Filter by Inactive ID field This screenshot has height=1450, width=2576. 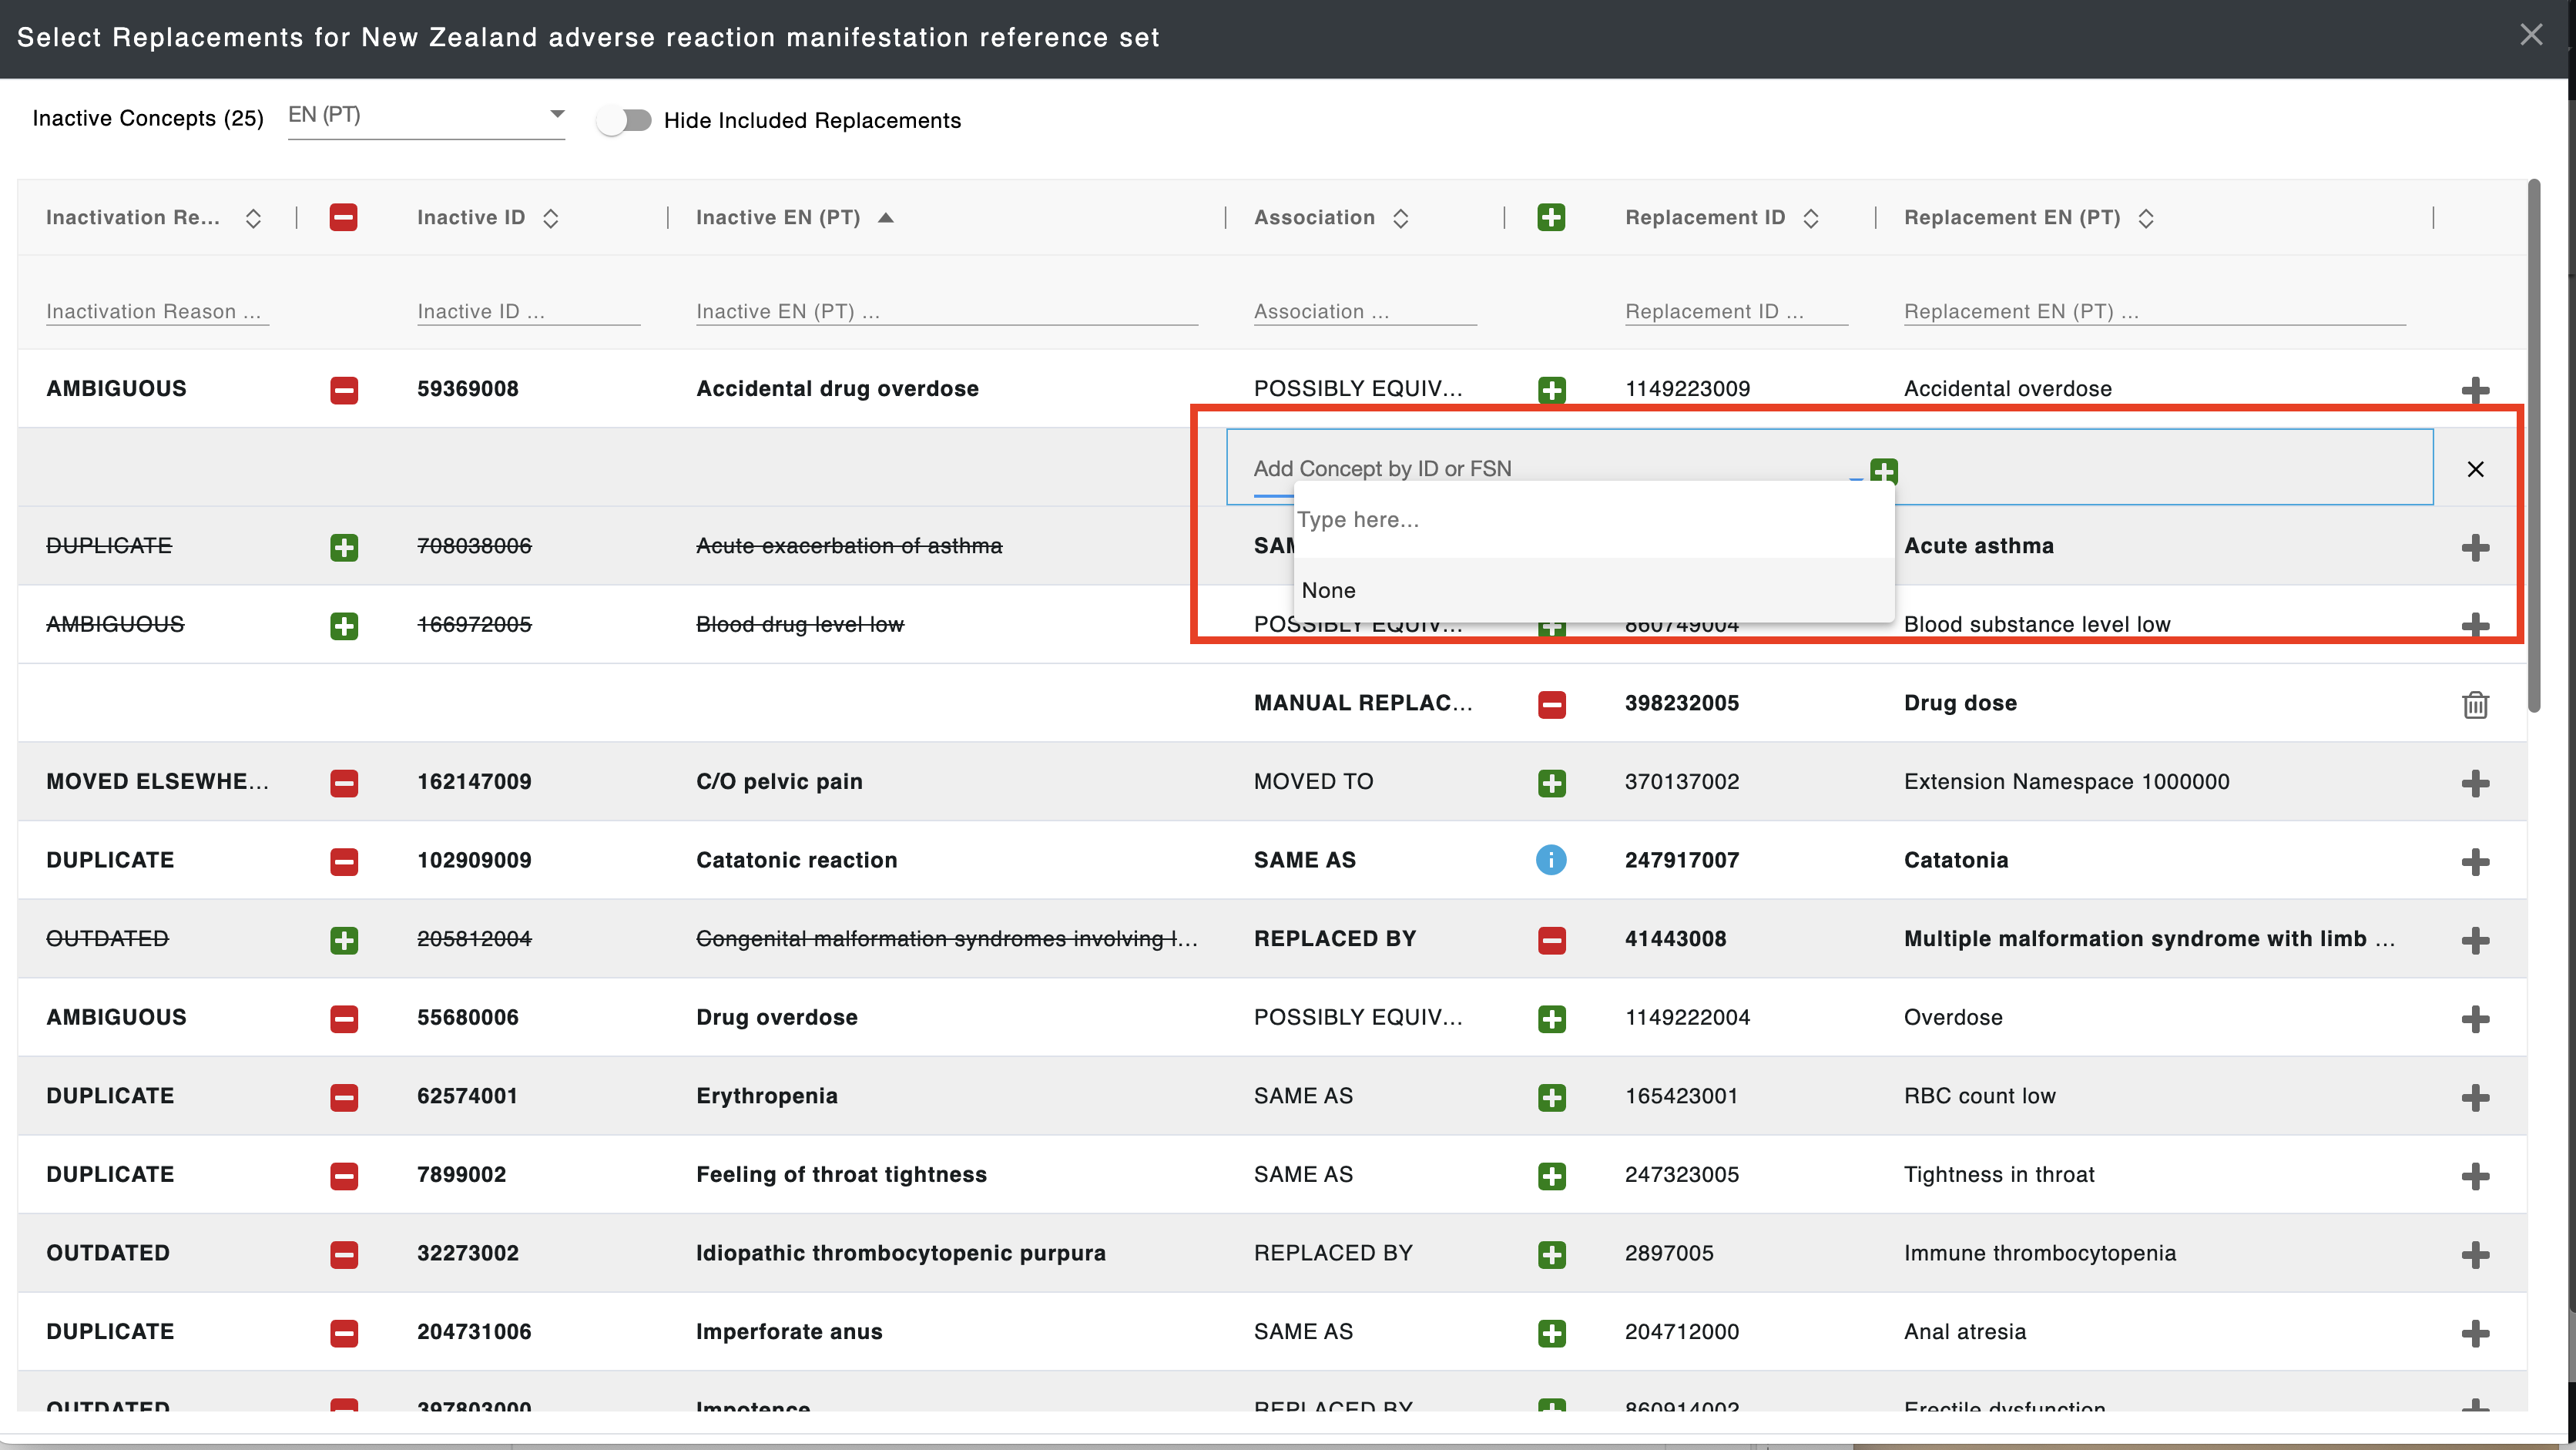click(x=528, y=311)
